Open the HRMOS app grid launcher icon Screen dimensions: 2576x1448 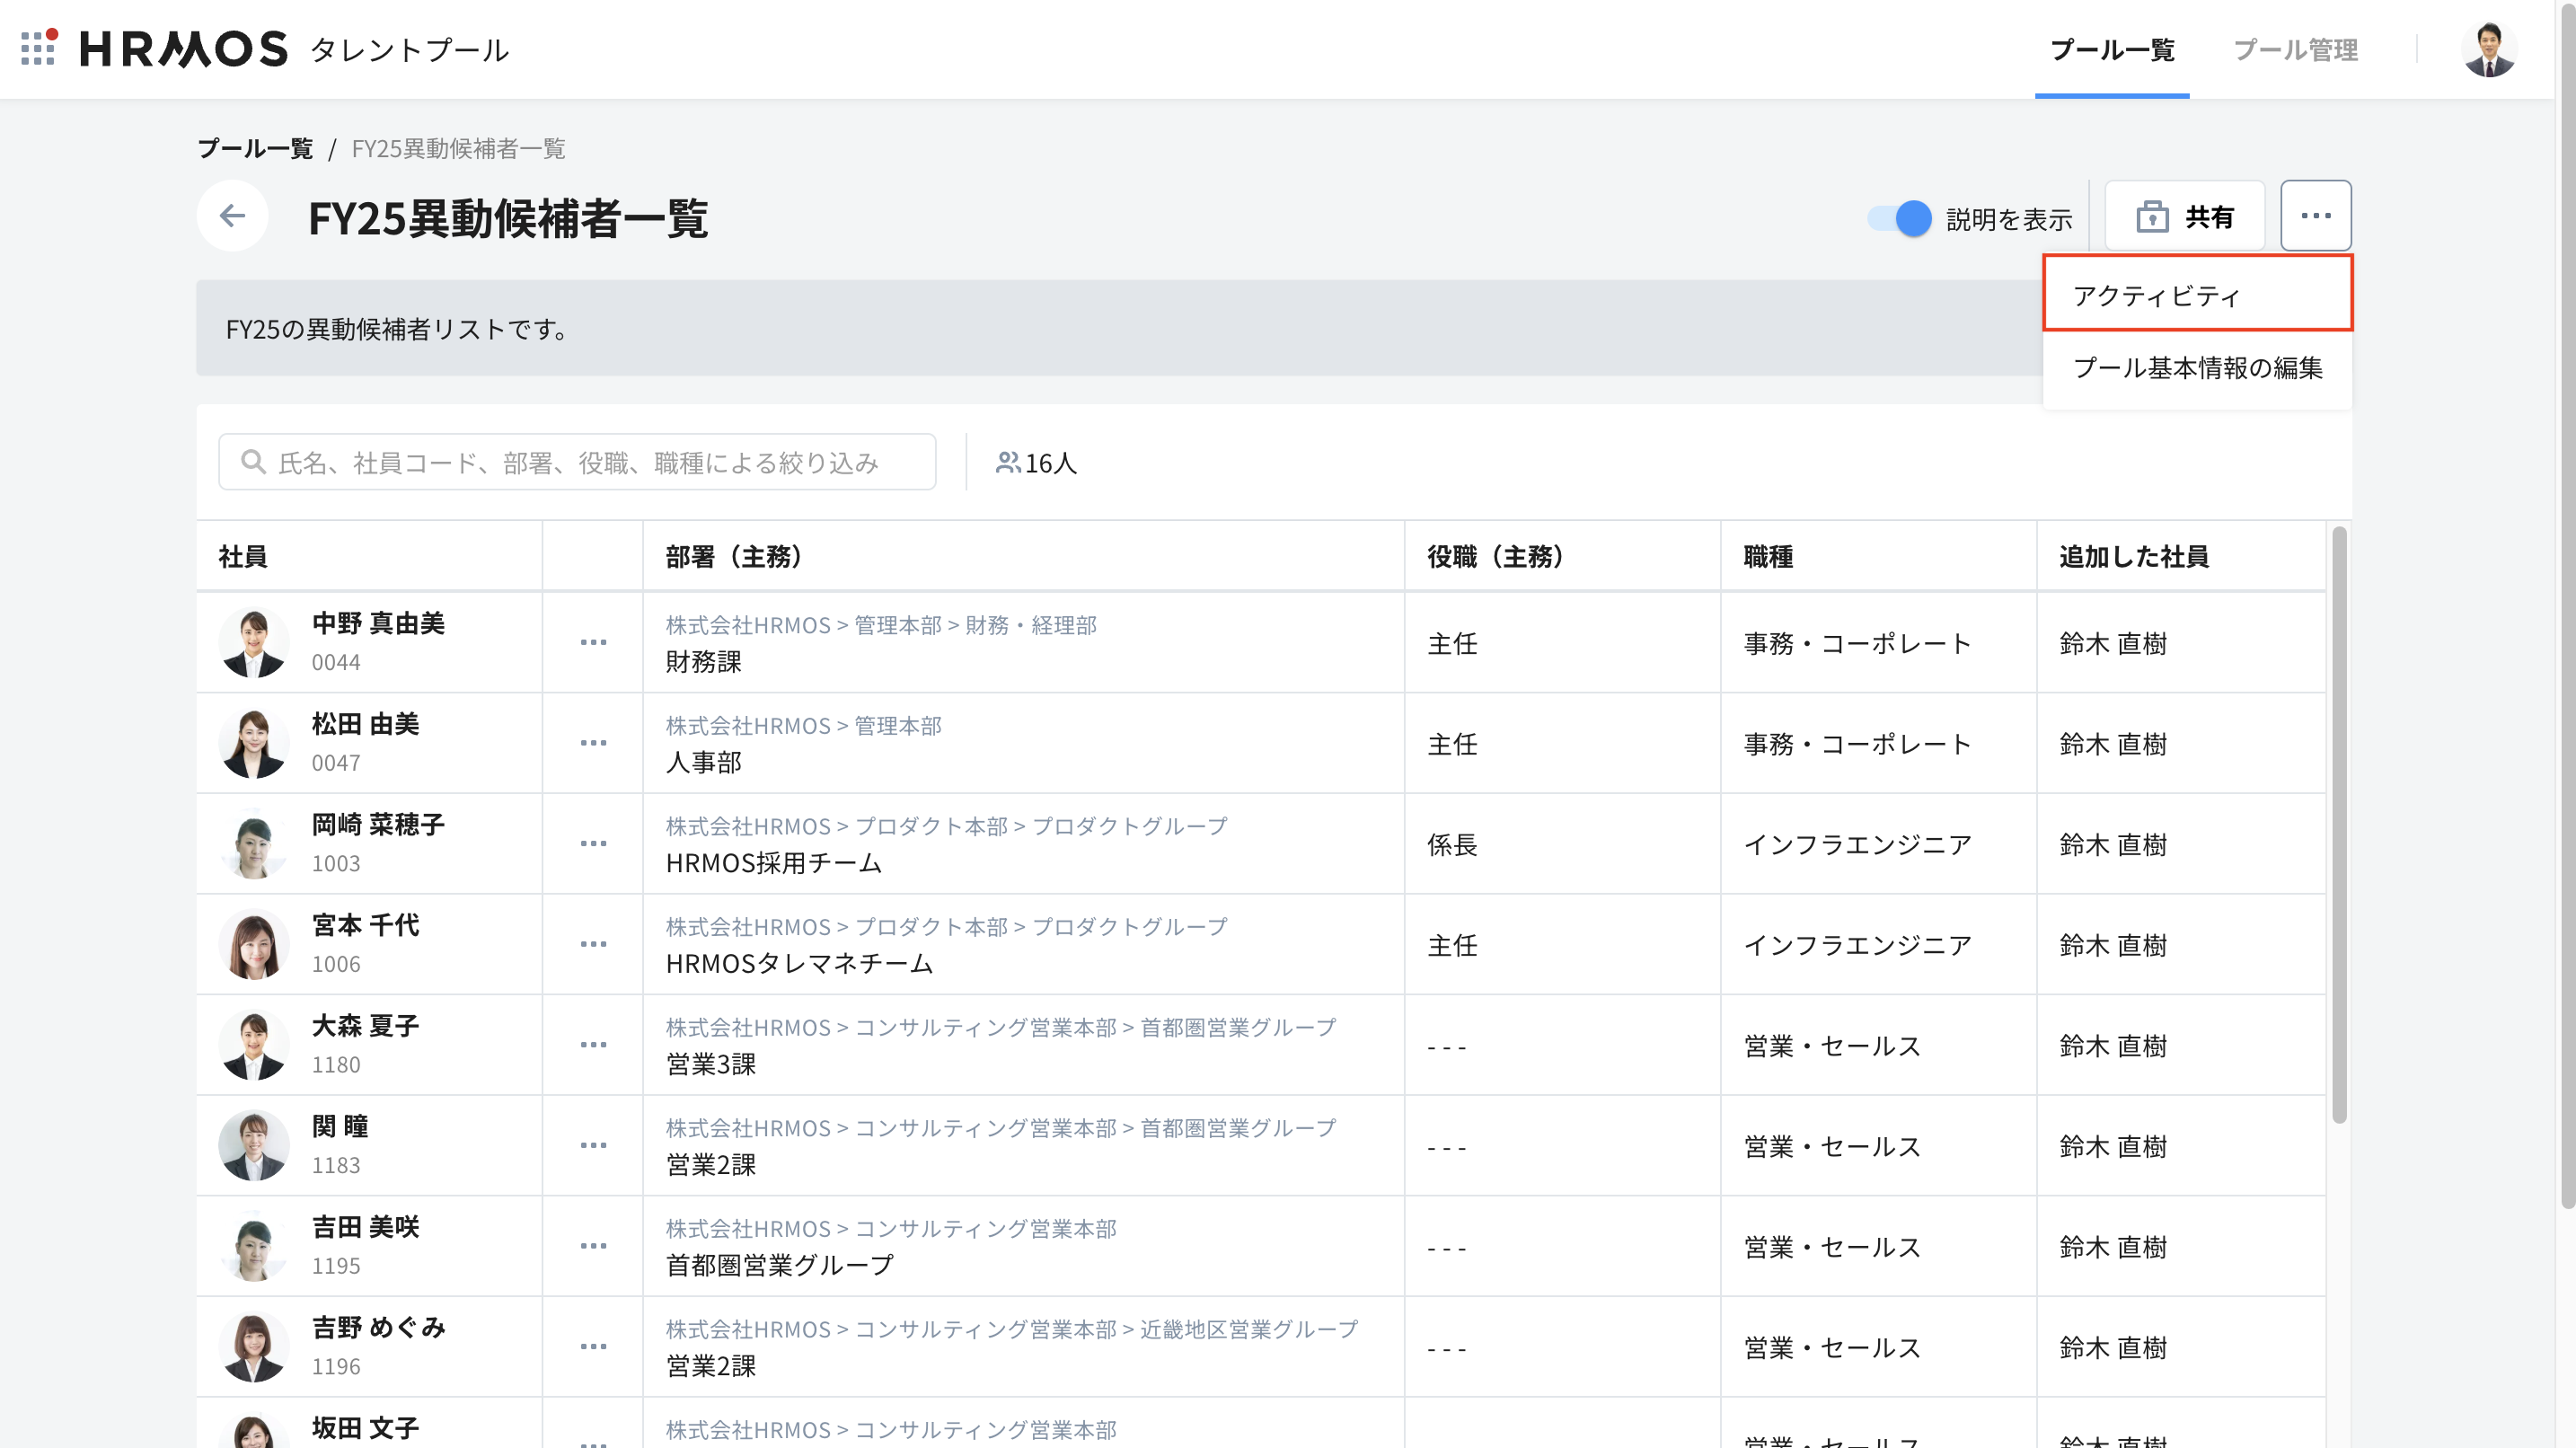[x=38, y=48]
